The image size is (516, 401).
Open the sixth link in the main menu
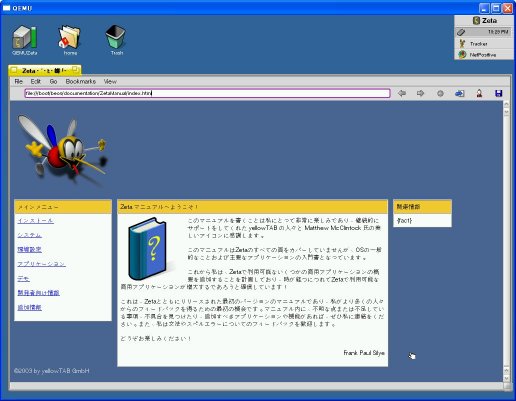(38, 293)
